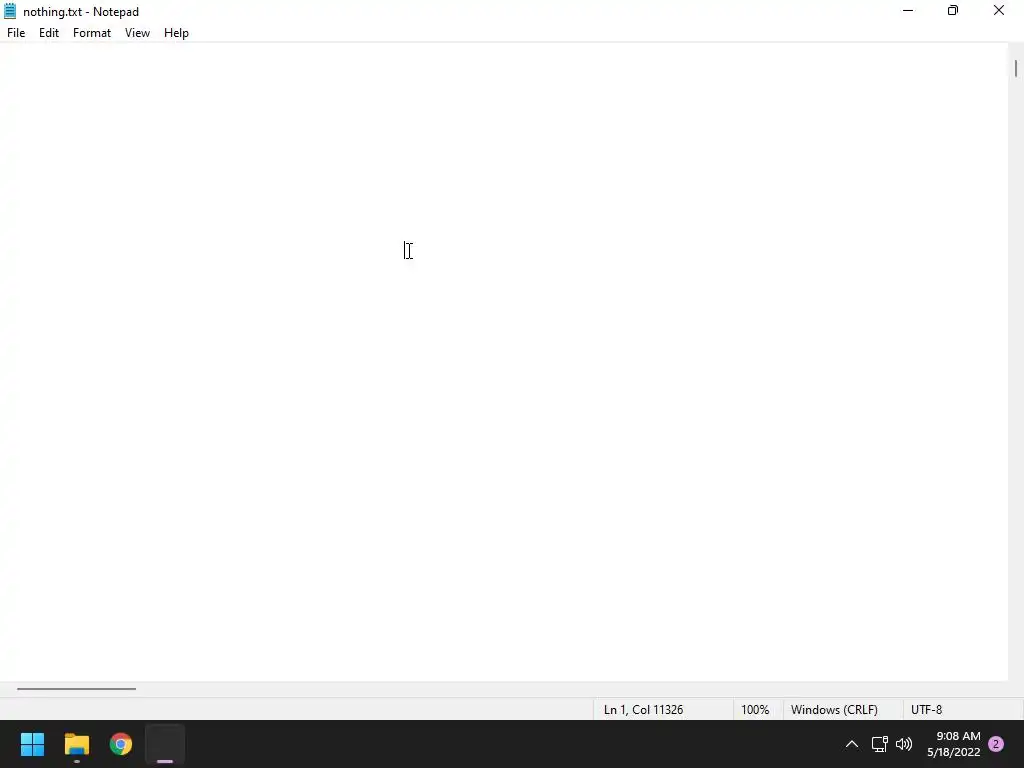Restore down the Notepad window
Viewport: 1024px width, 768px height.
click(953, 11)
